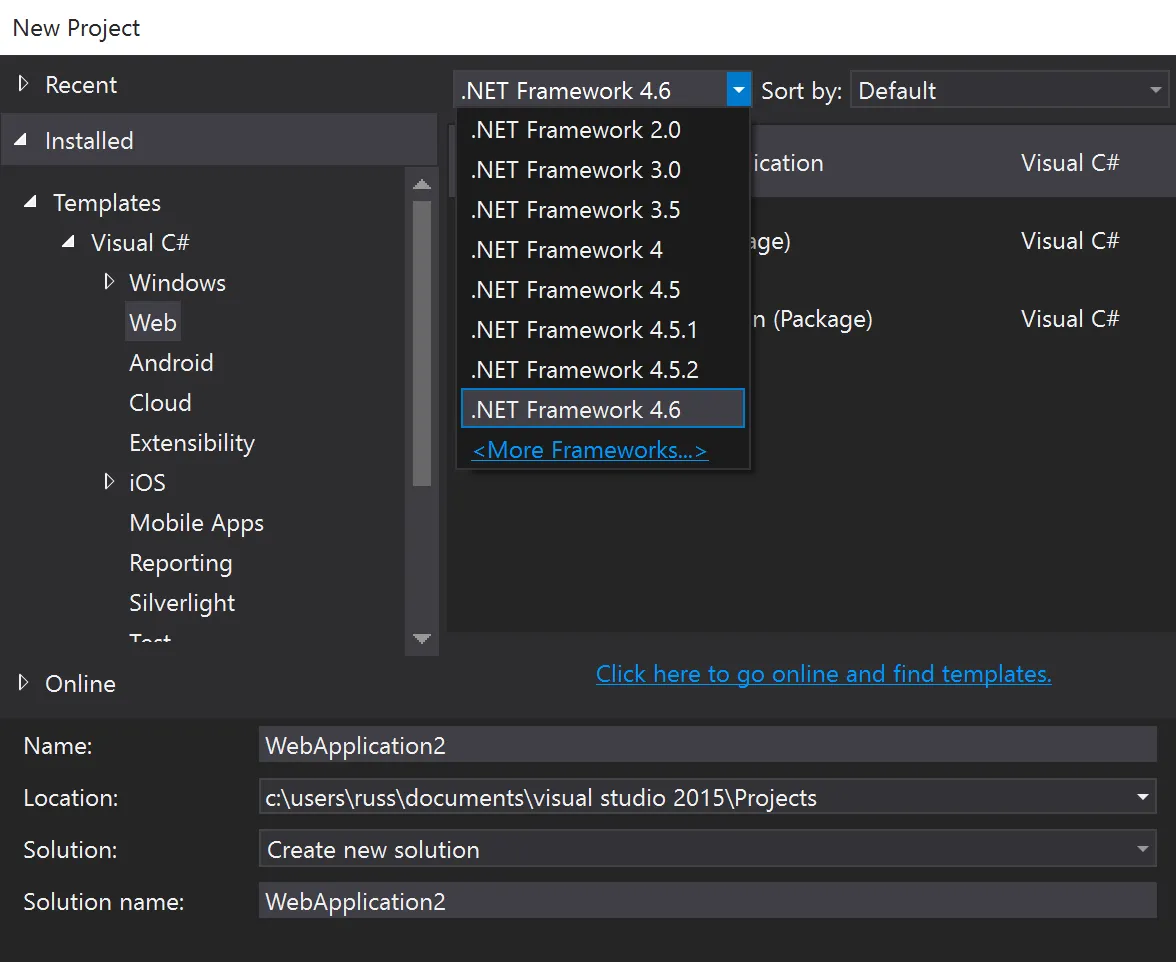1176x962 pixels.
Task: Select the Android template category
Action: [171, 363]
